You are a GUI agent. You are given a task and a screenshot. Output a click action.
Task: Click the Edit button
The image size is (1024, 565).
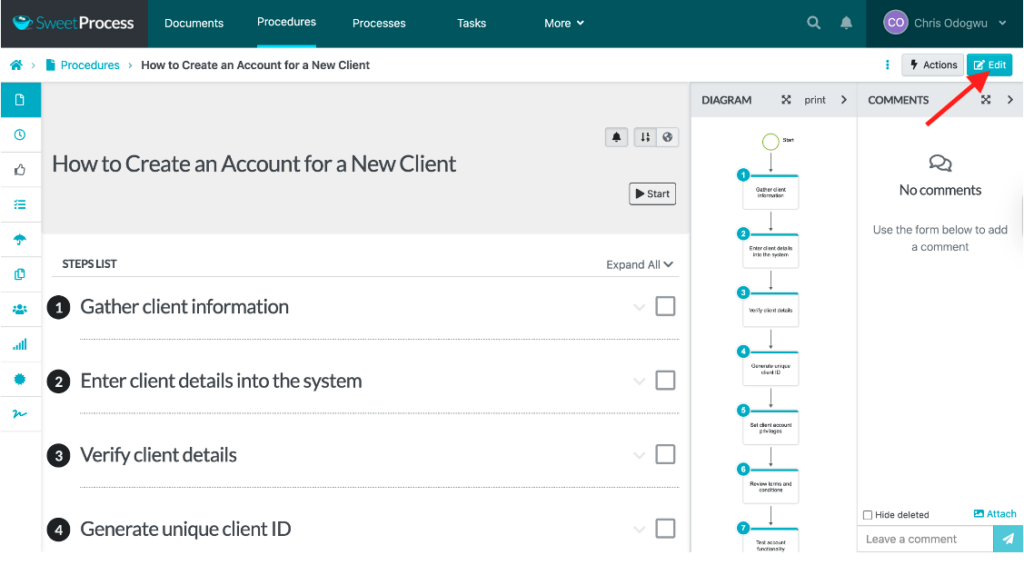click(989, 65)
